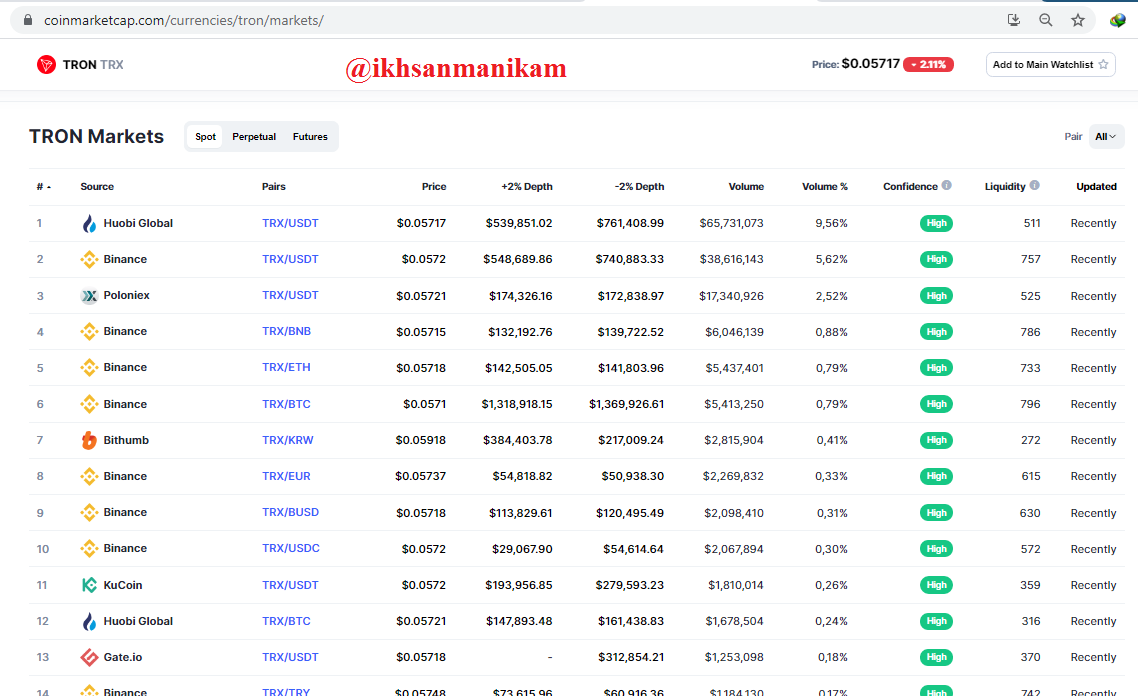Screen dimensions: 1138x696
Task: Switch to the Perpetual markets tab
Action: (x=254, y=136)
